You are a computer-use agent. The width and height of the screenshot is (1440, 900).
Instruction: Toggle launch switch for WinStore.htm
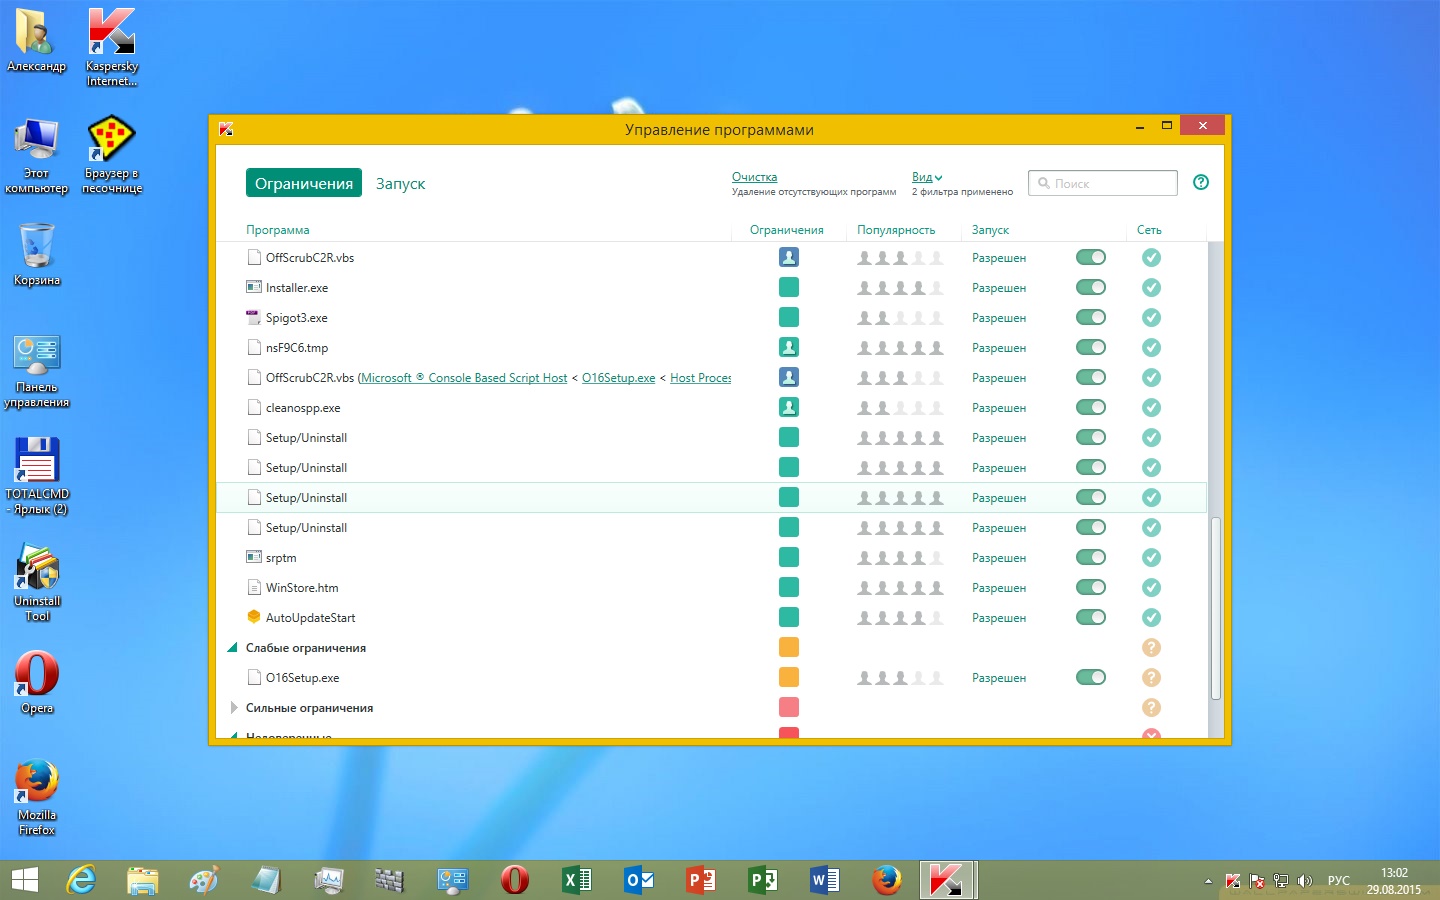(1090, 588)
